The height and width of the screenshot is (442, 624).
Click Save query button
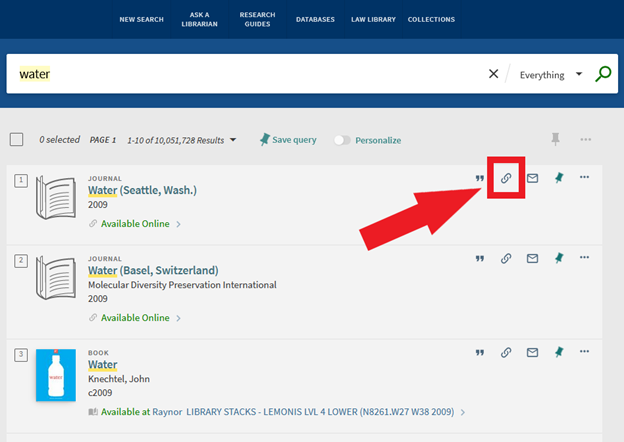(288, 140)
